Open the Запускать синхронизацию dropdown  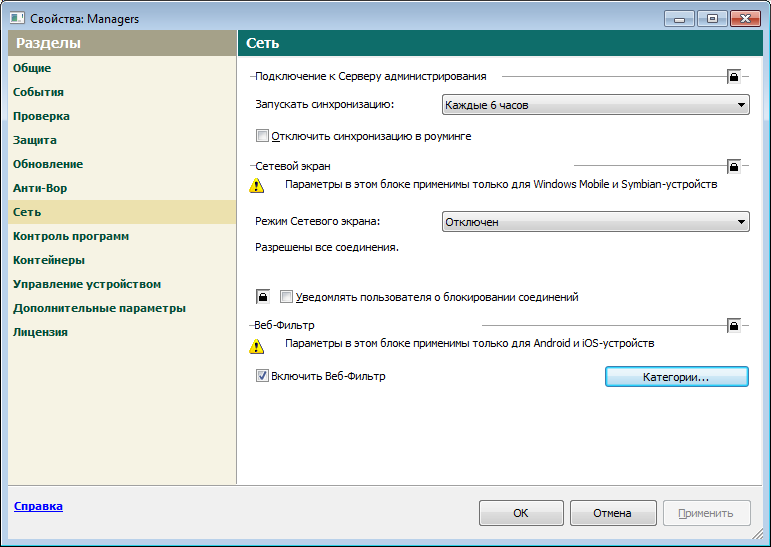click(x=595, y=104)
